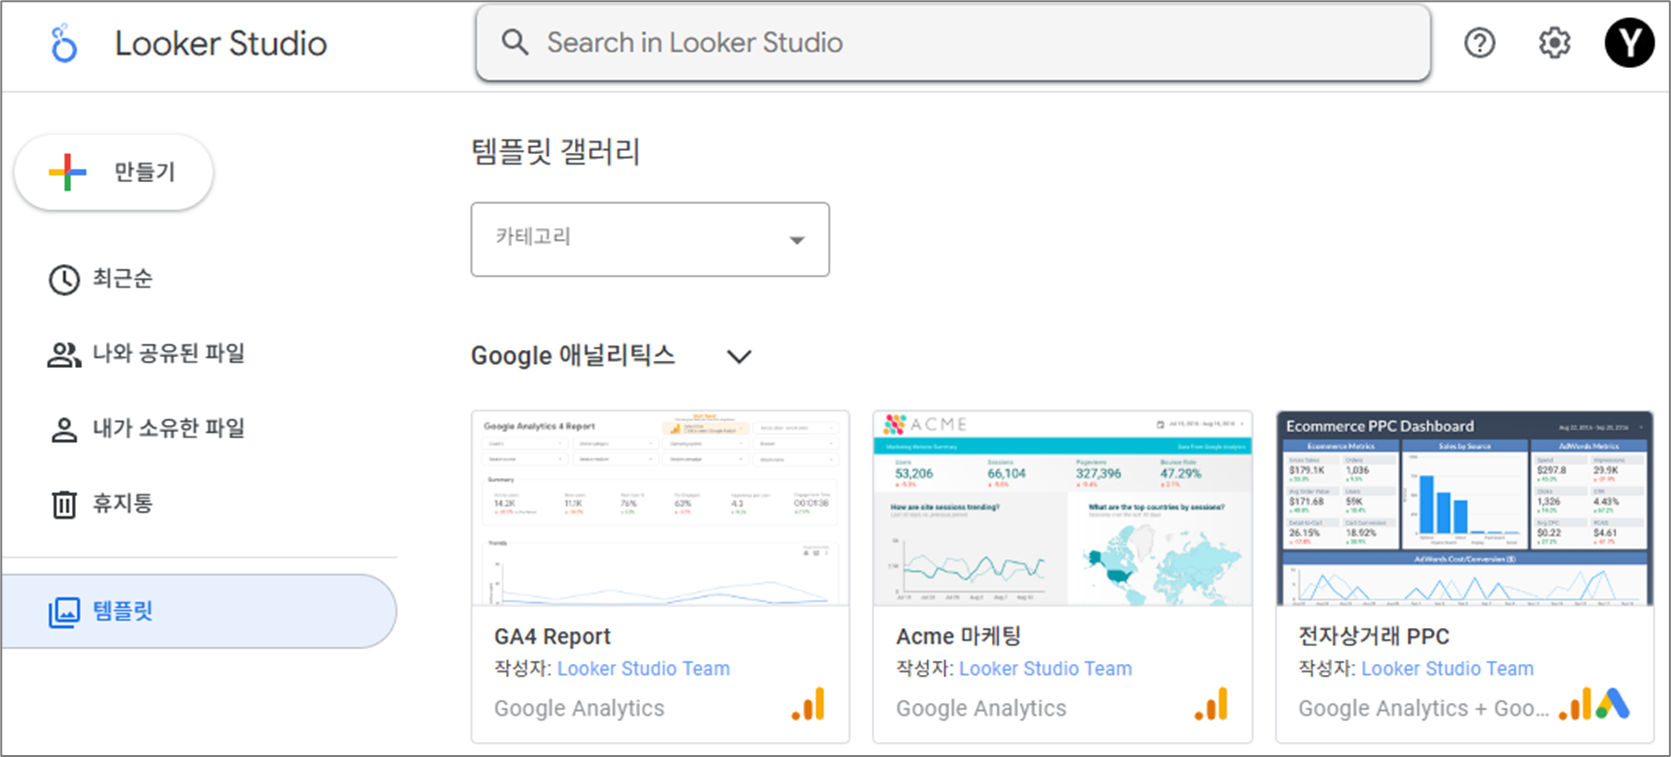Open the GA4 Report template thumbnail
Screen dimensions: 1671x757
click(x=660, y=508)
